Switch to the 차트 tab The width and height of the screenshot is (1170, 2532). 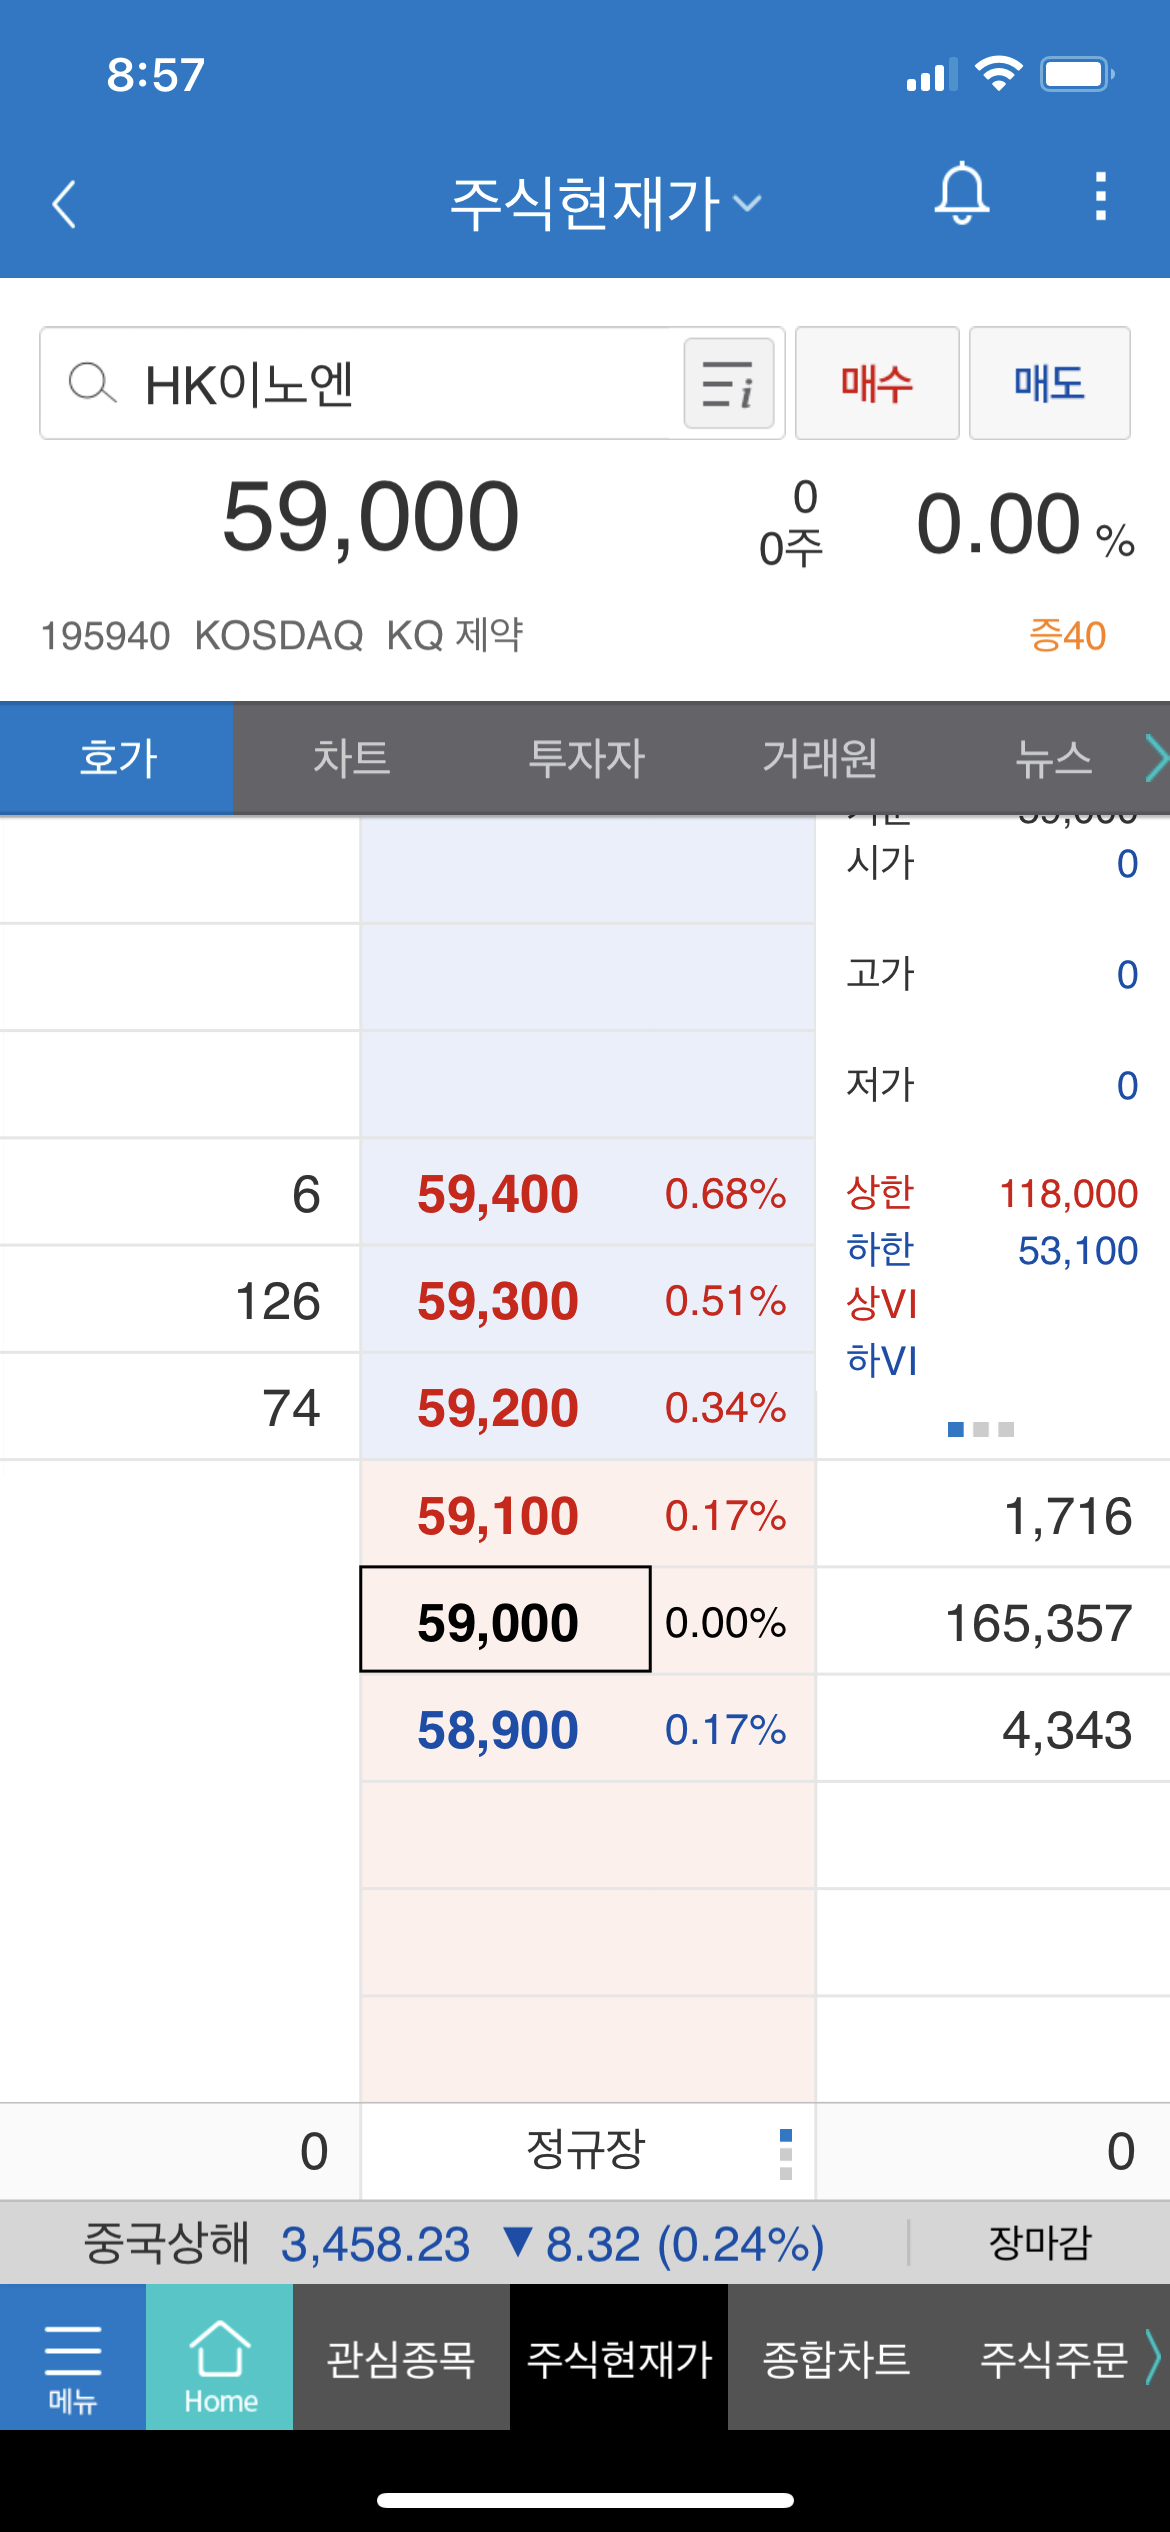351,758
